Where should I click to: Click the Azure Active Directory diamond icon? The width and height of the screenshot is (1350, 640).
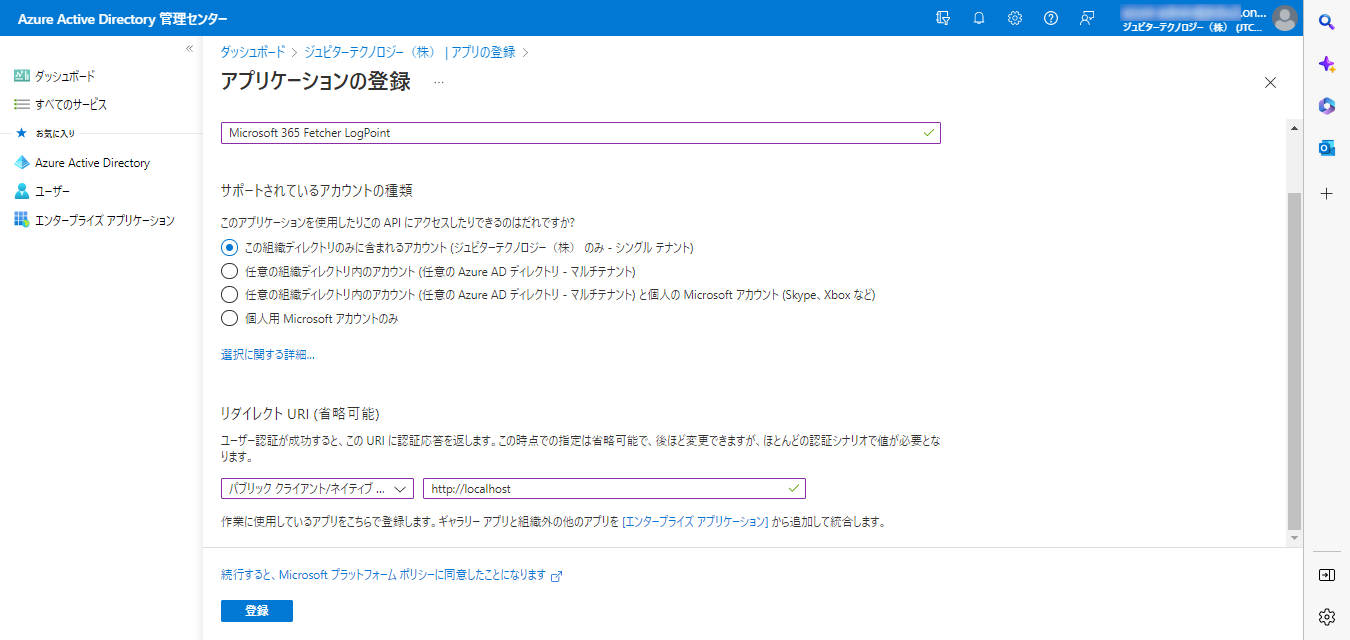tap(22, 162)
